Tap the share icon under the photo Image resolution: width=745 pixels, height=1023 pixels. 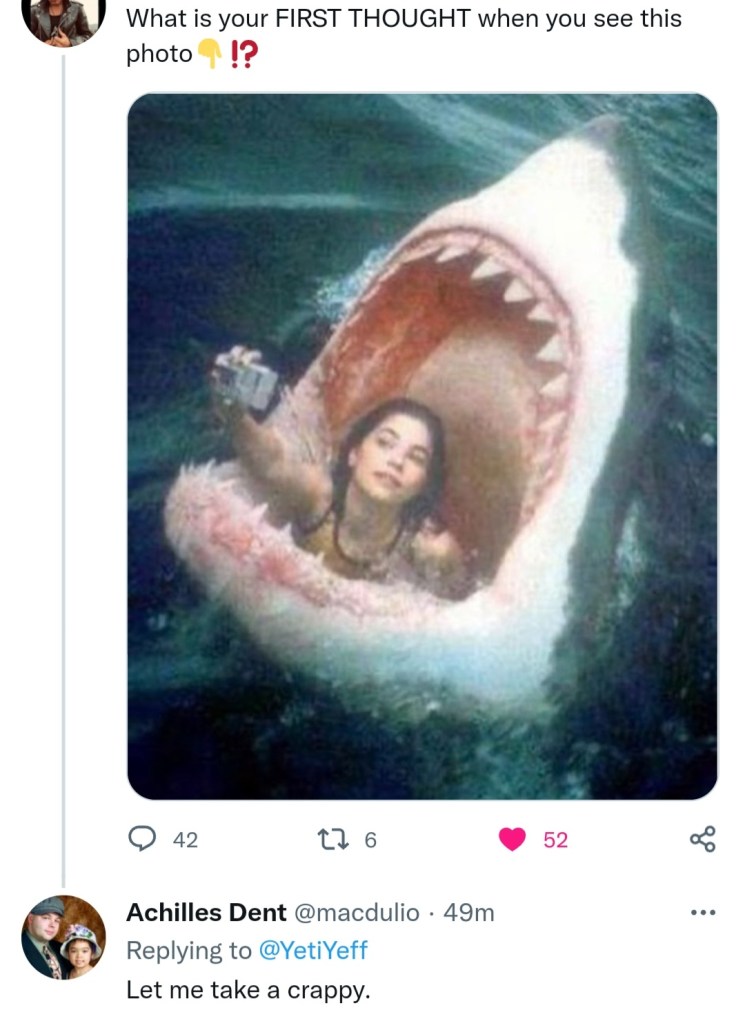coord(703,839)
